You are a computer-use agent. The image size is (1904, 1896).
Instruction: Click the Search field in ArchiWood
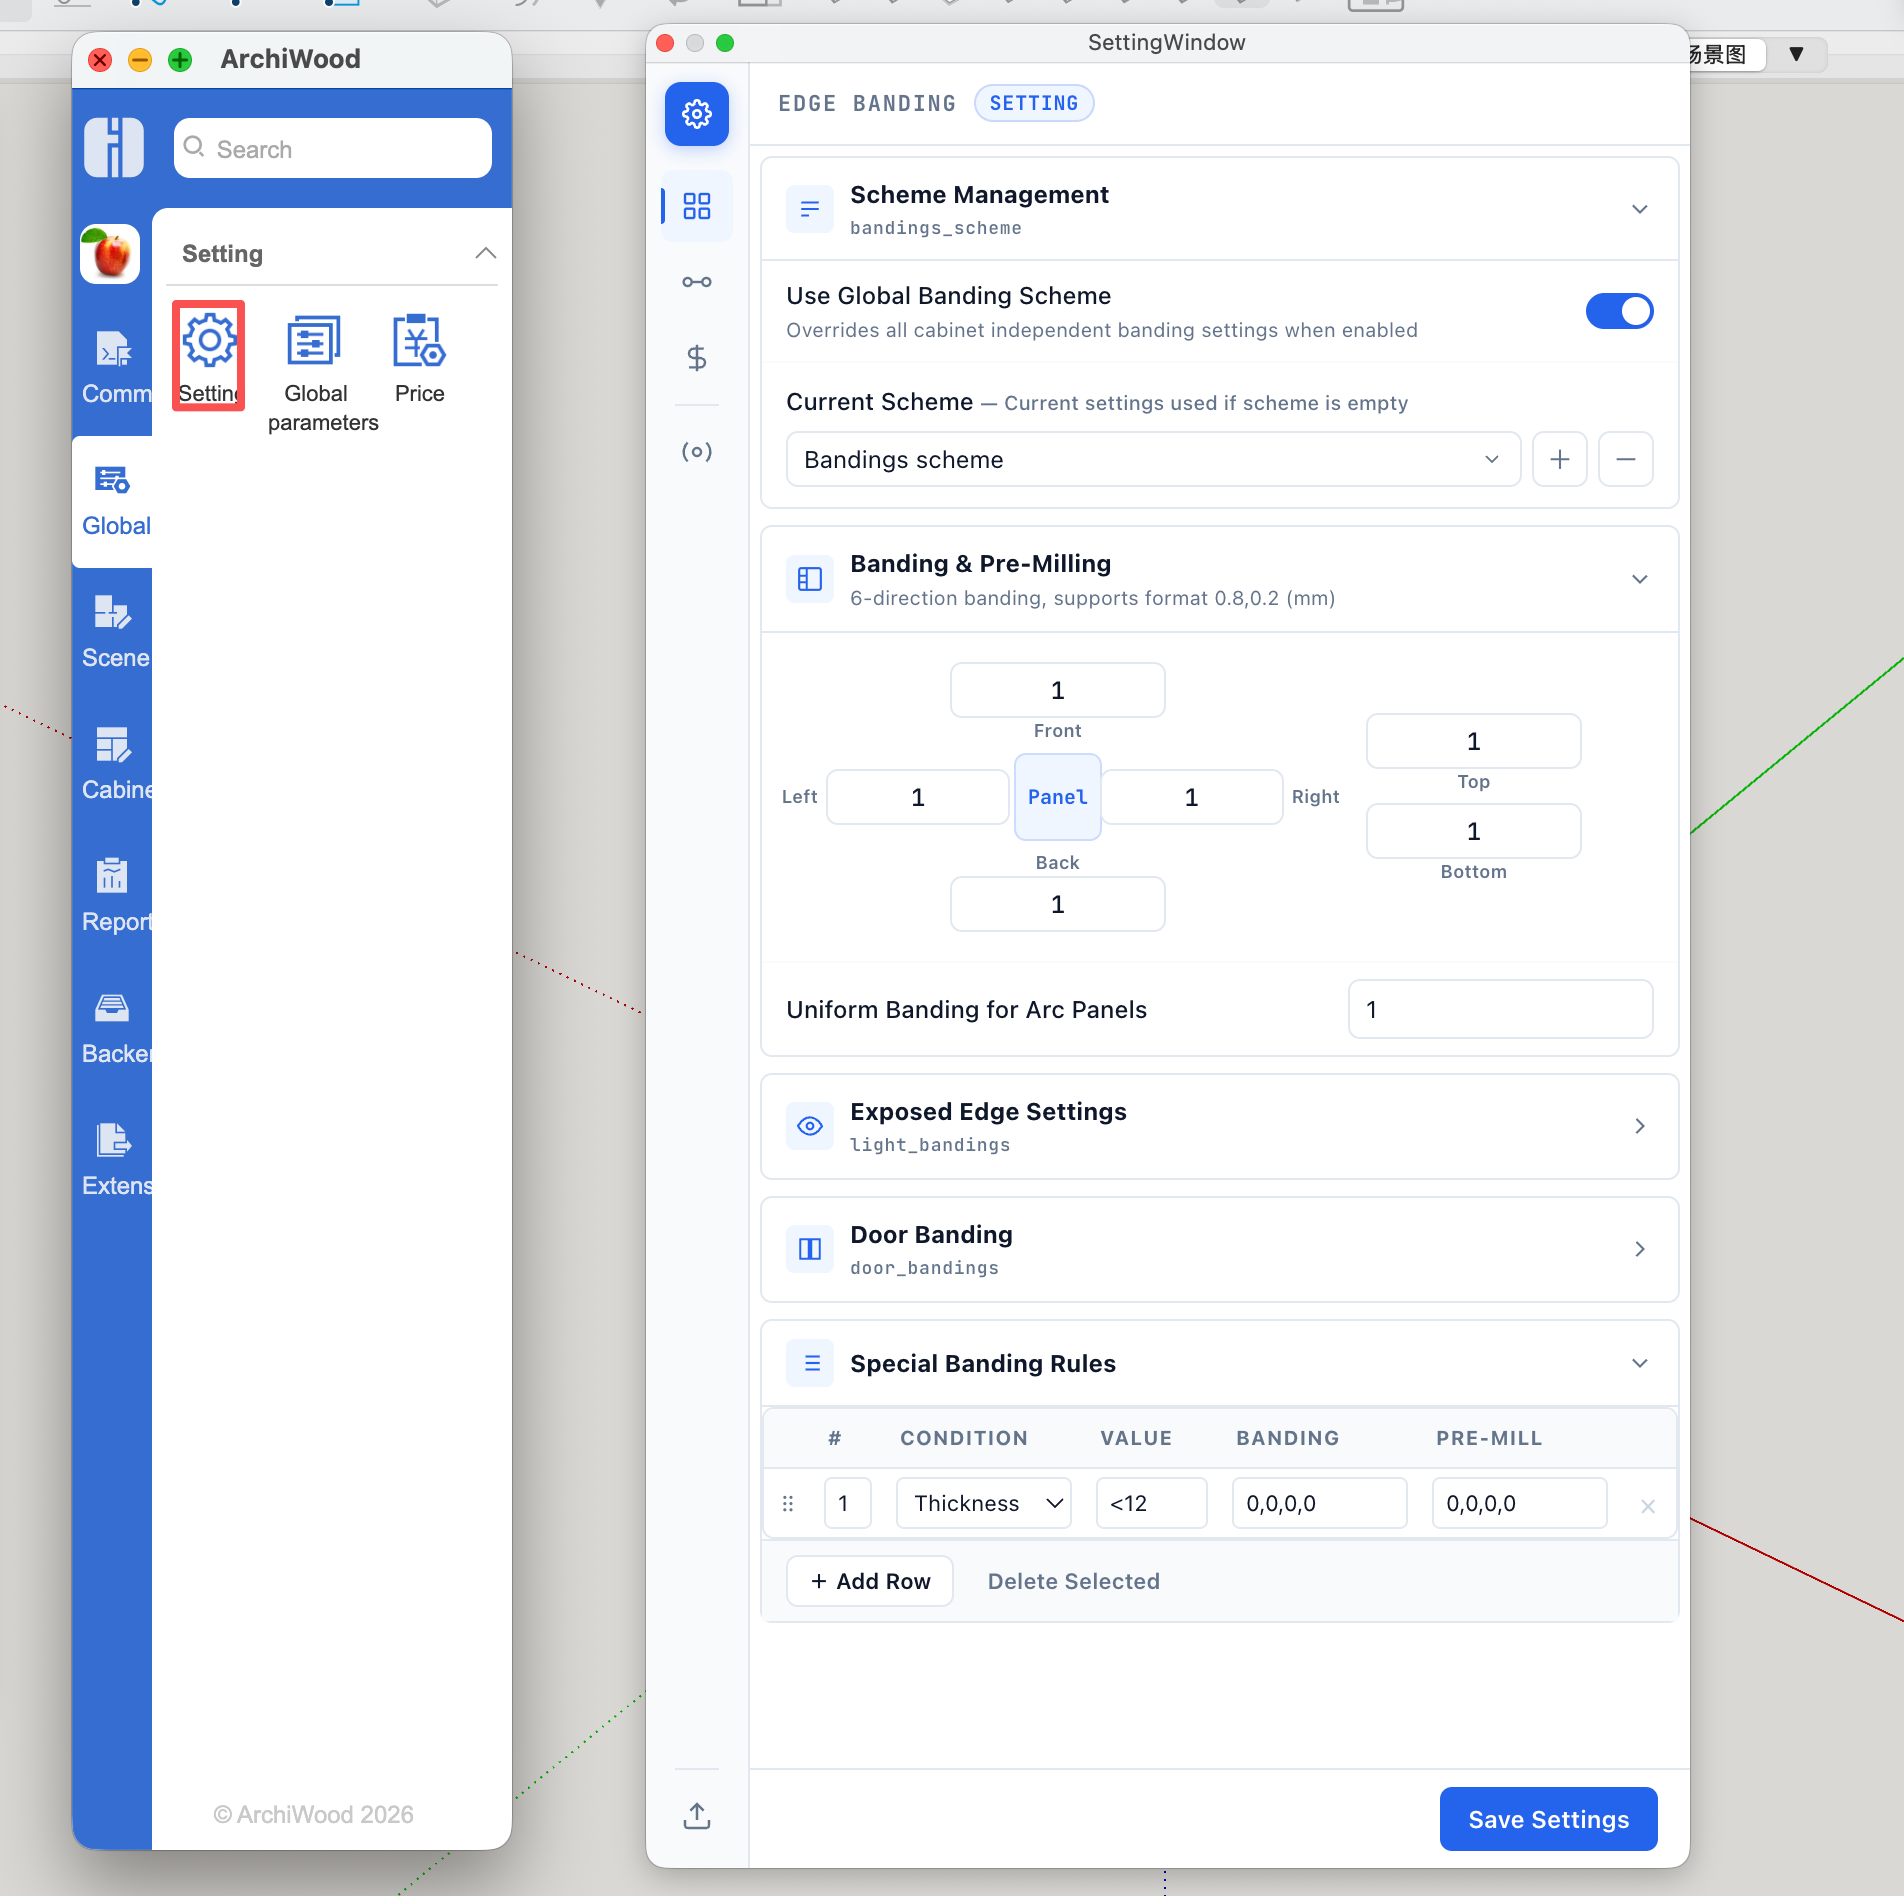(x=333, y=149)
